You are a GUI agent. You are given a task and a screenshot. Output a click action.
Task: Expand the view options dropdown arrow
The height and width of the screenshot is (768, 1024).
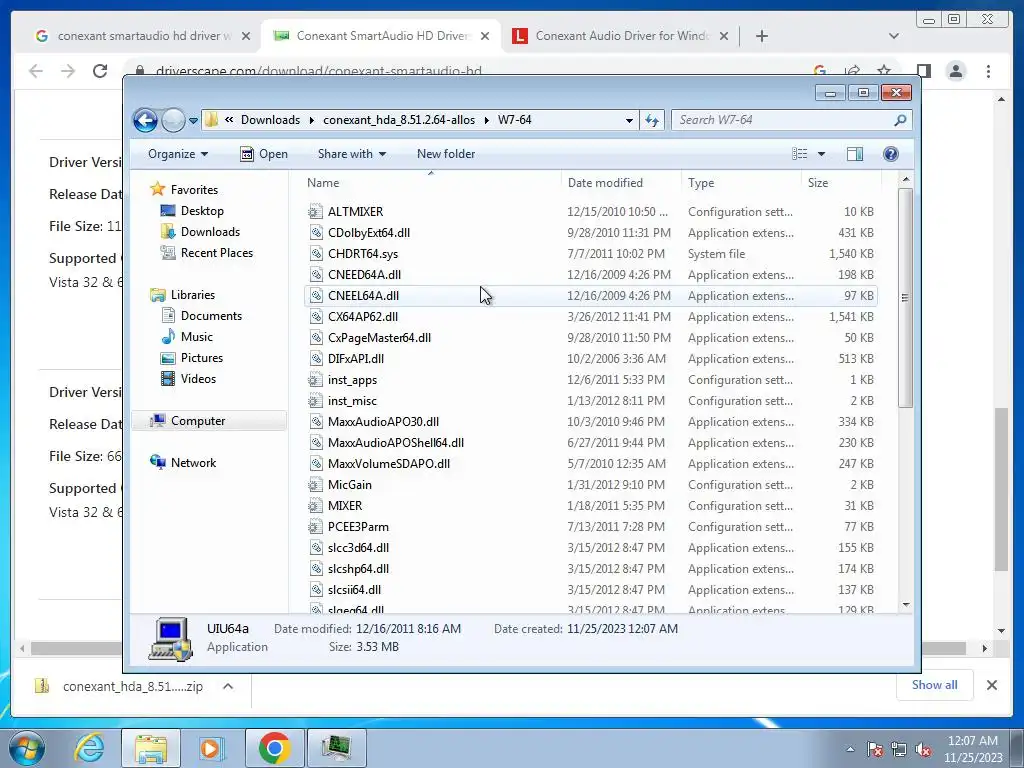coord(822,154)
